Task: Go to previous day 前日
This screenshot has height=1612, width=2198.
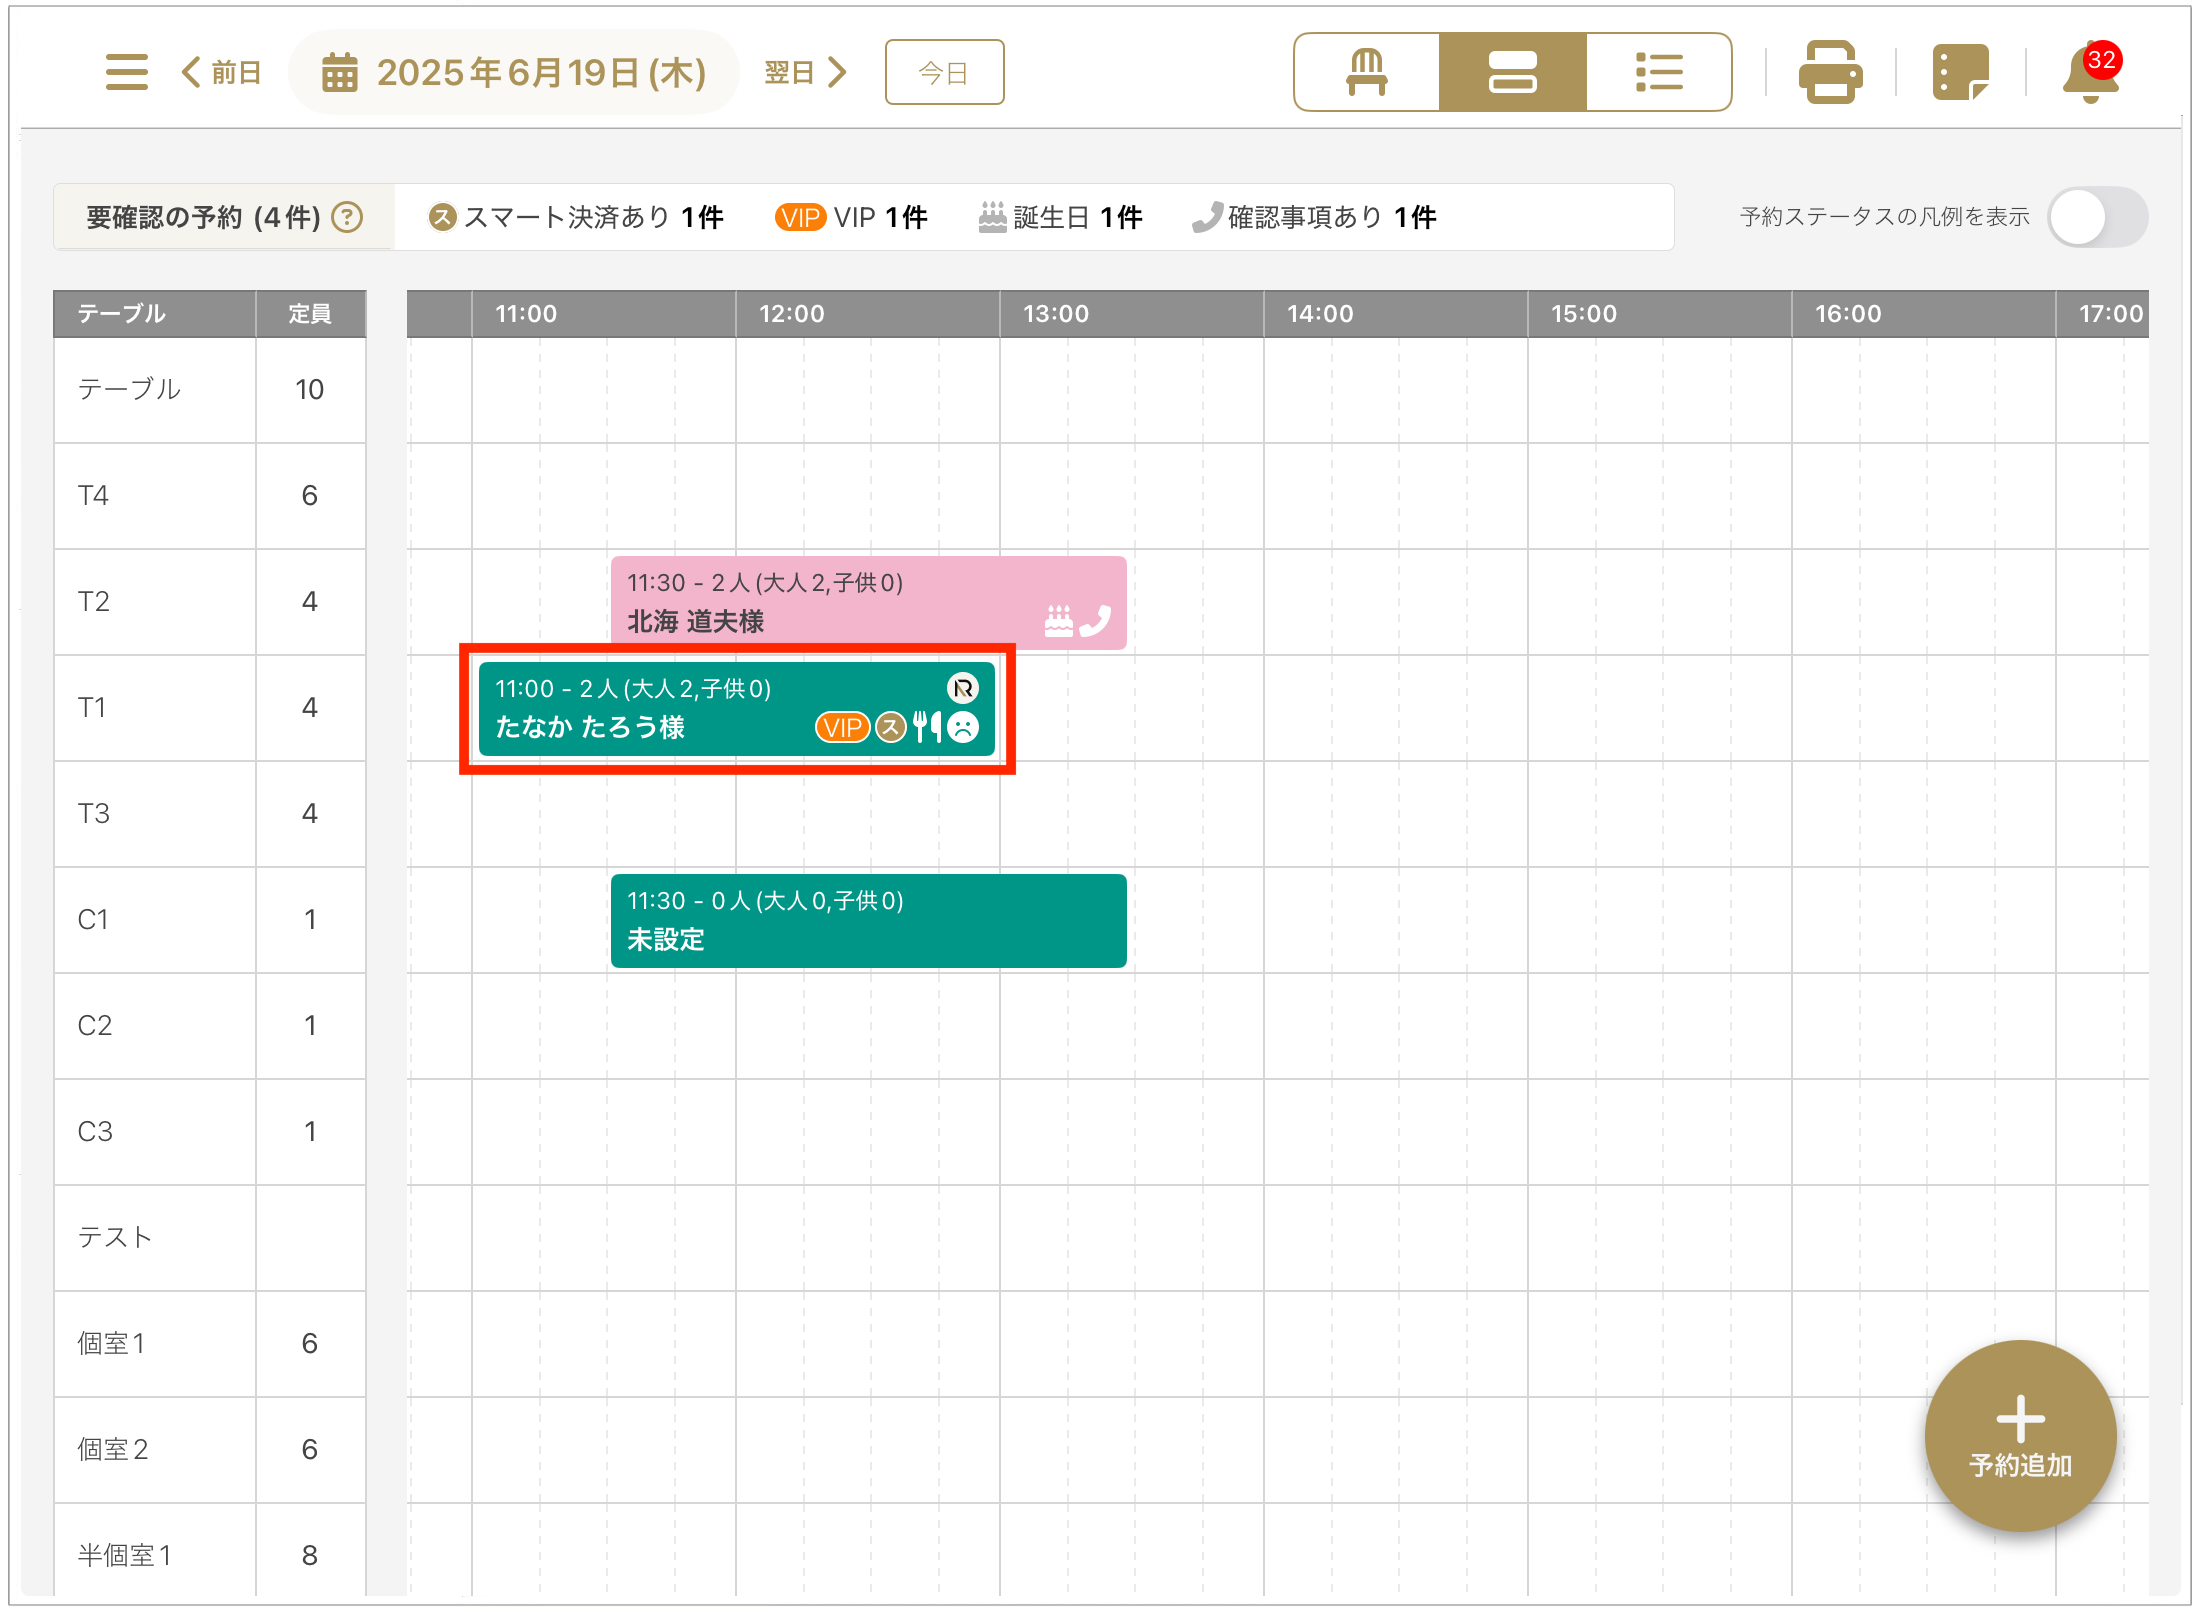Action: tap(222, 72)
